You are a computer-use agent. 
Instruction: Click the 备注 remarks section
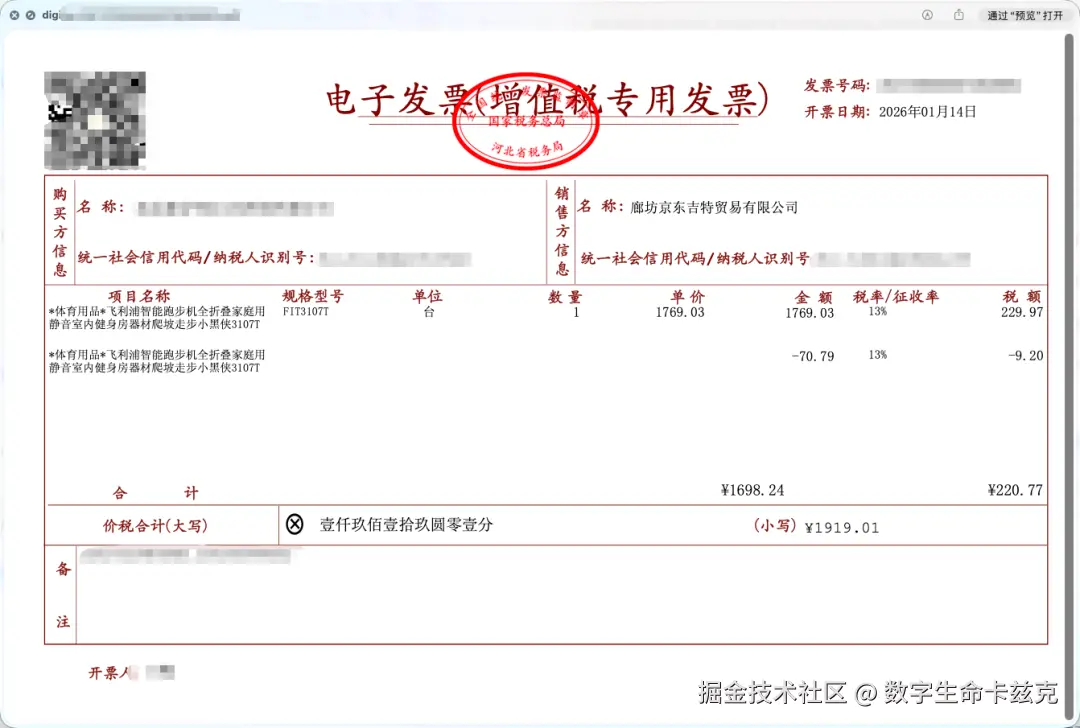pos(62,595)
